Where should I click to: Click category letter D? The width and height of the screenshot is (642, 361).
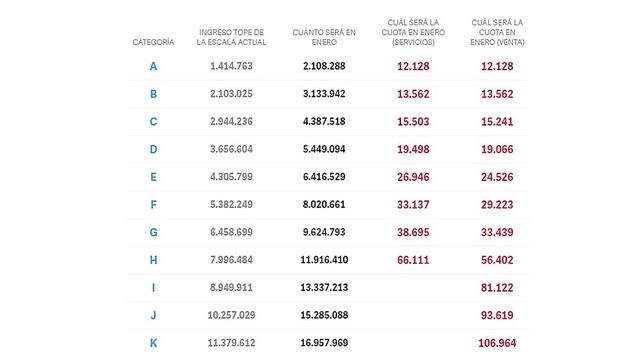click(x=153, y=149)
